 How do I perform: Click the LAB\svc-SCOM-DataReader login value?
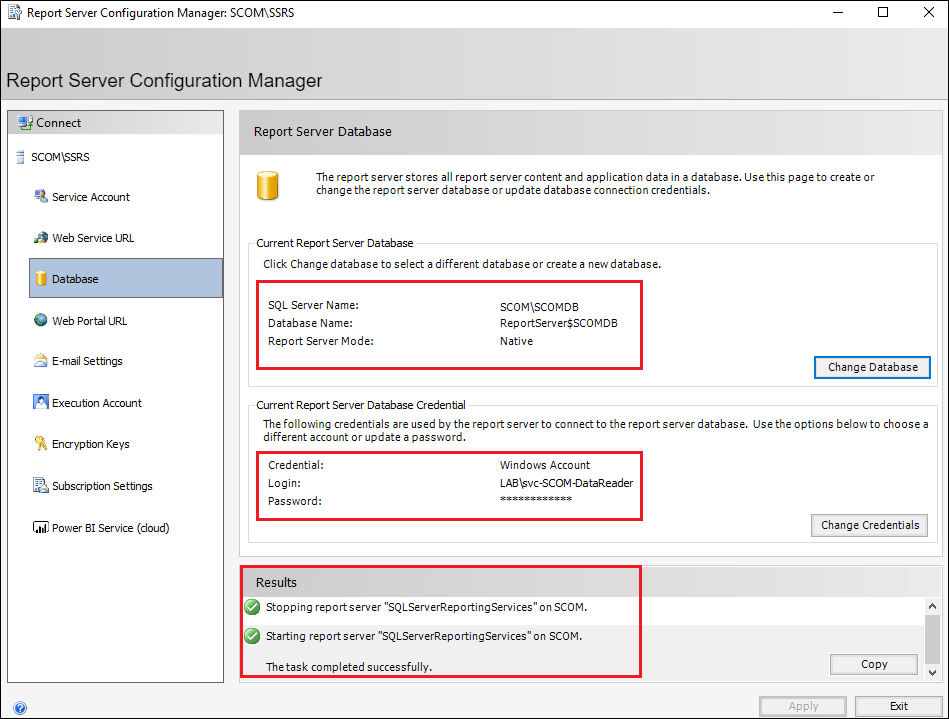566,483
